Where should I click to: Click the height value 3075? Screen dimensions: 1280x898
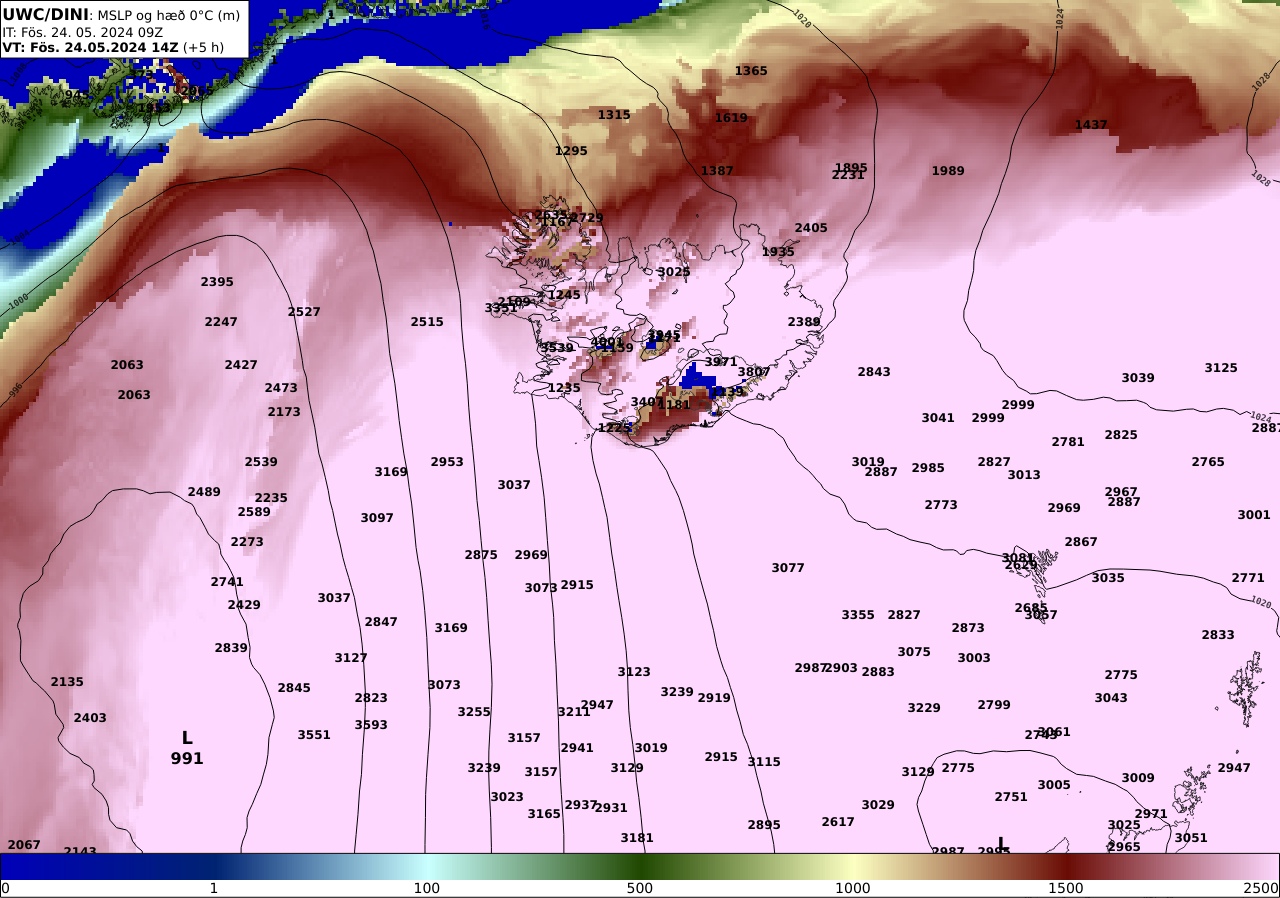coord(914,652)
